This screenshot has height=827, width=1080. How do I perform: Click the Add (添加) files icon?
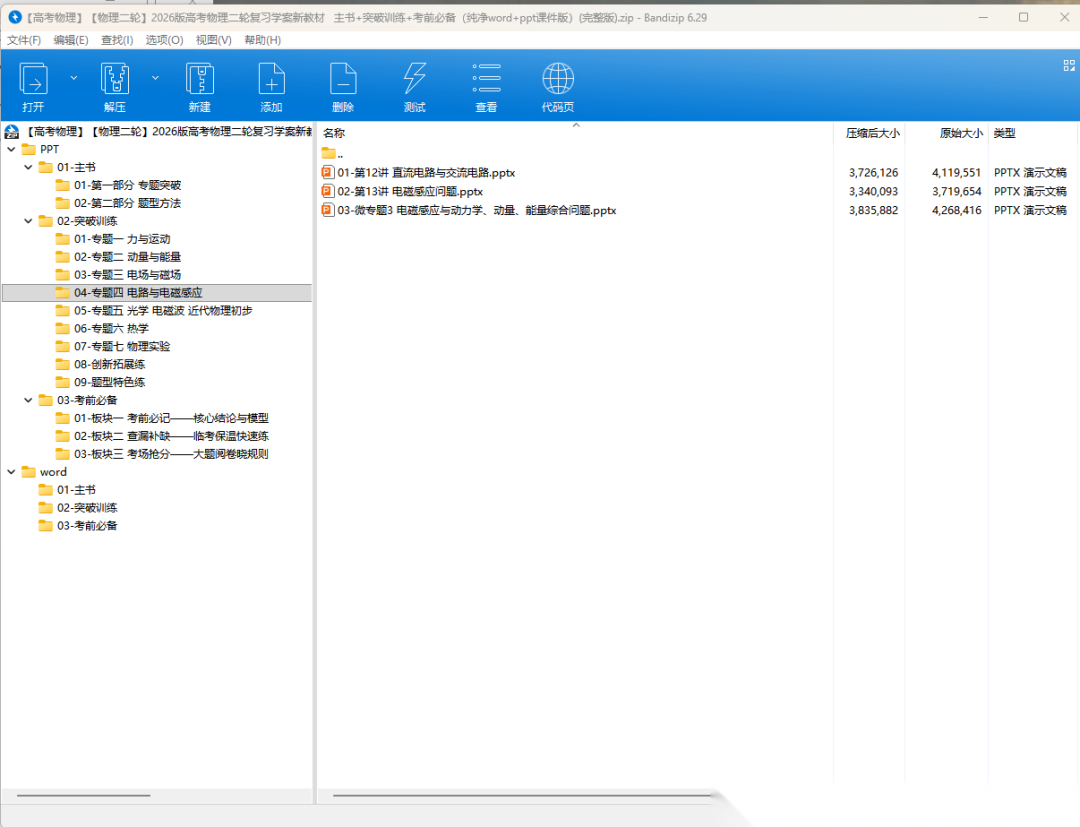(271, 80)
